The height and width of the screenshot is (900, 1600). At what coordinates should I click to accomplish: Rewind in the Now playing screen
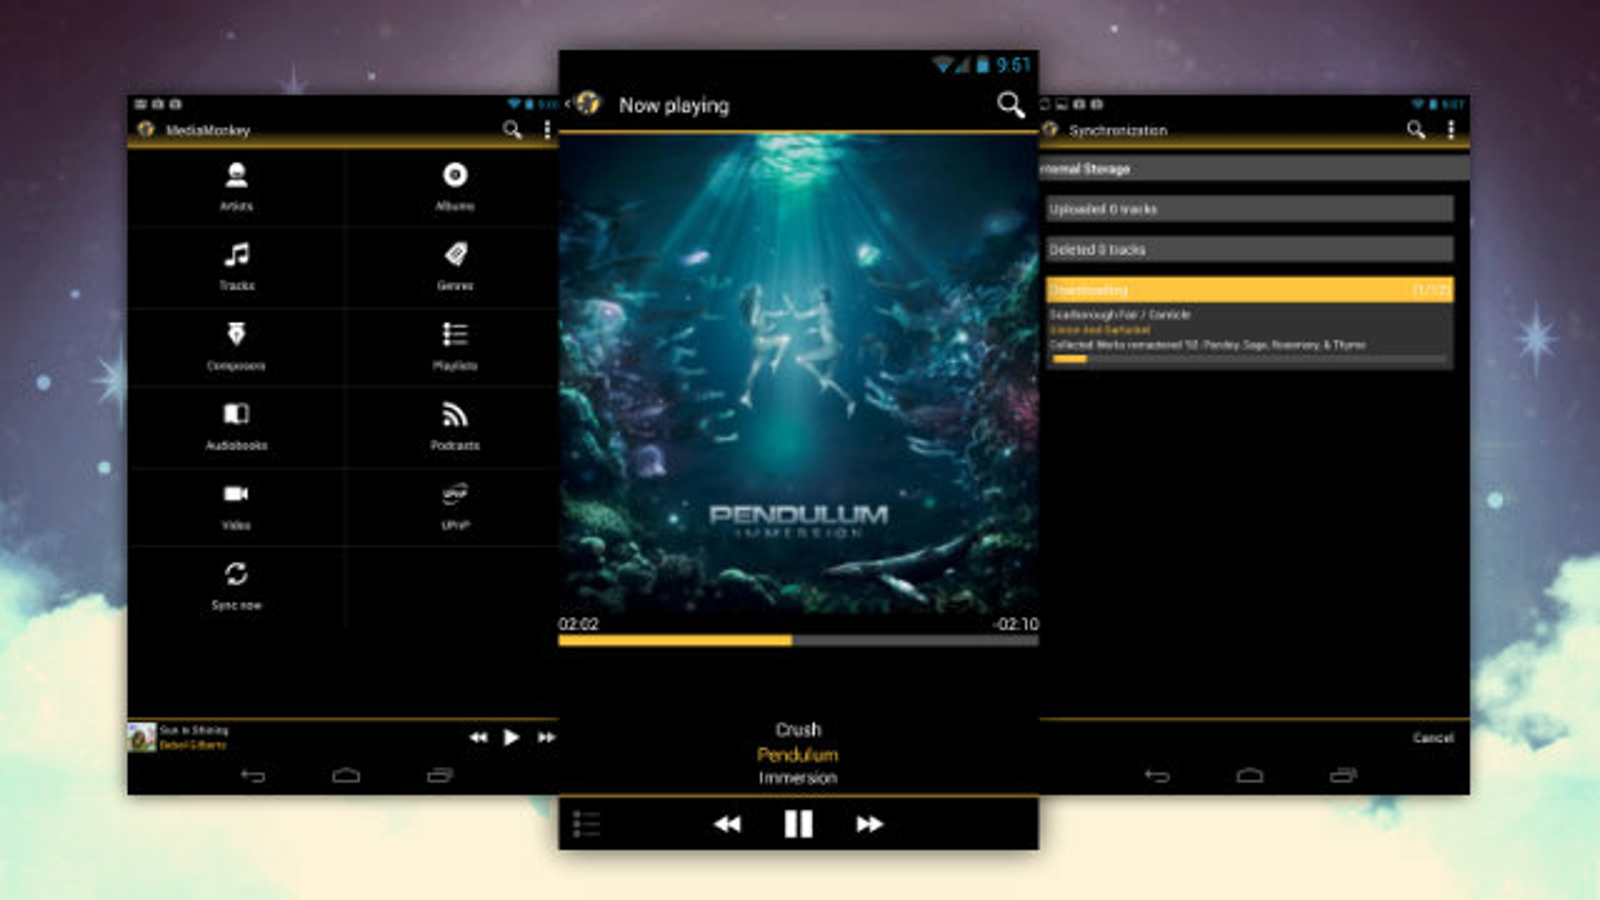[728, 824]
